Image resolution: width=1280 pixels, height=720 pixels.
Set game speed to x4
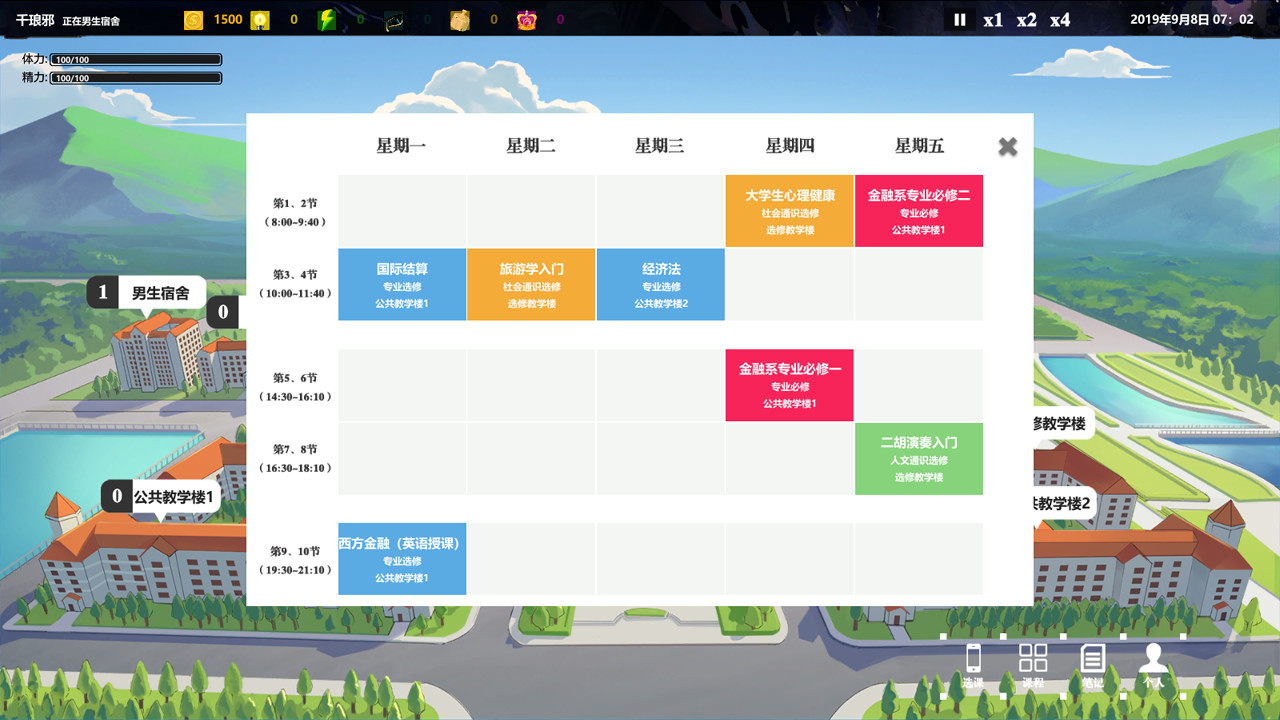tap(1060, 19)
